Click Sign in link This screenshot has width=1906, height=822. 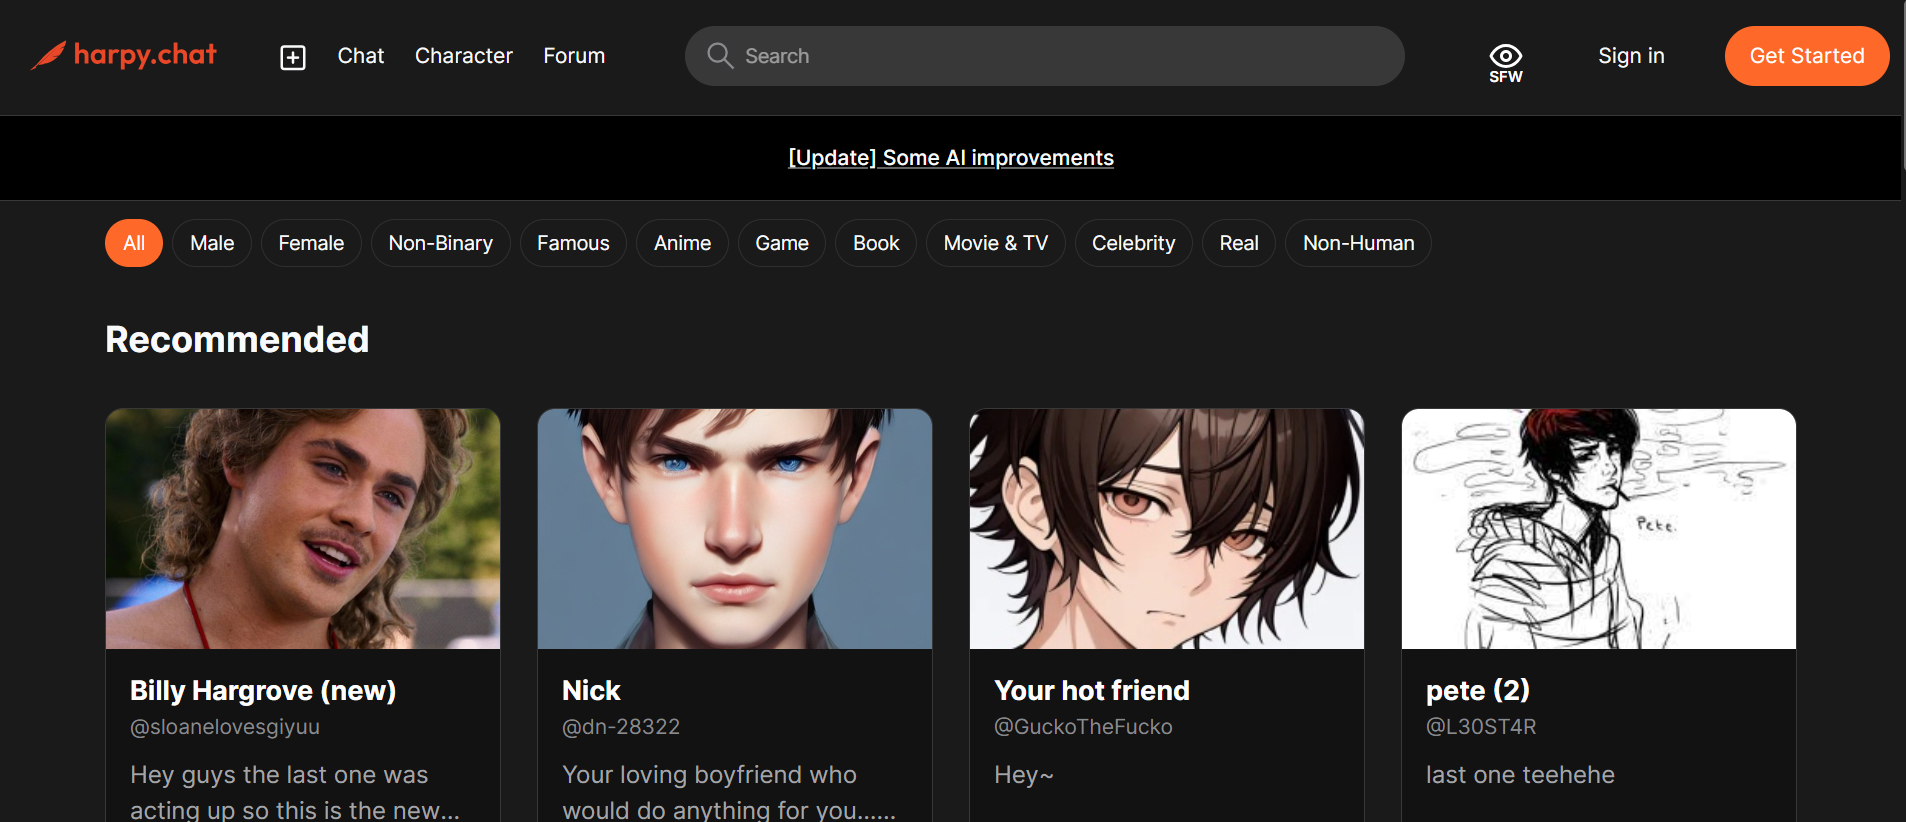[x=1631, y=56]
